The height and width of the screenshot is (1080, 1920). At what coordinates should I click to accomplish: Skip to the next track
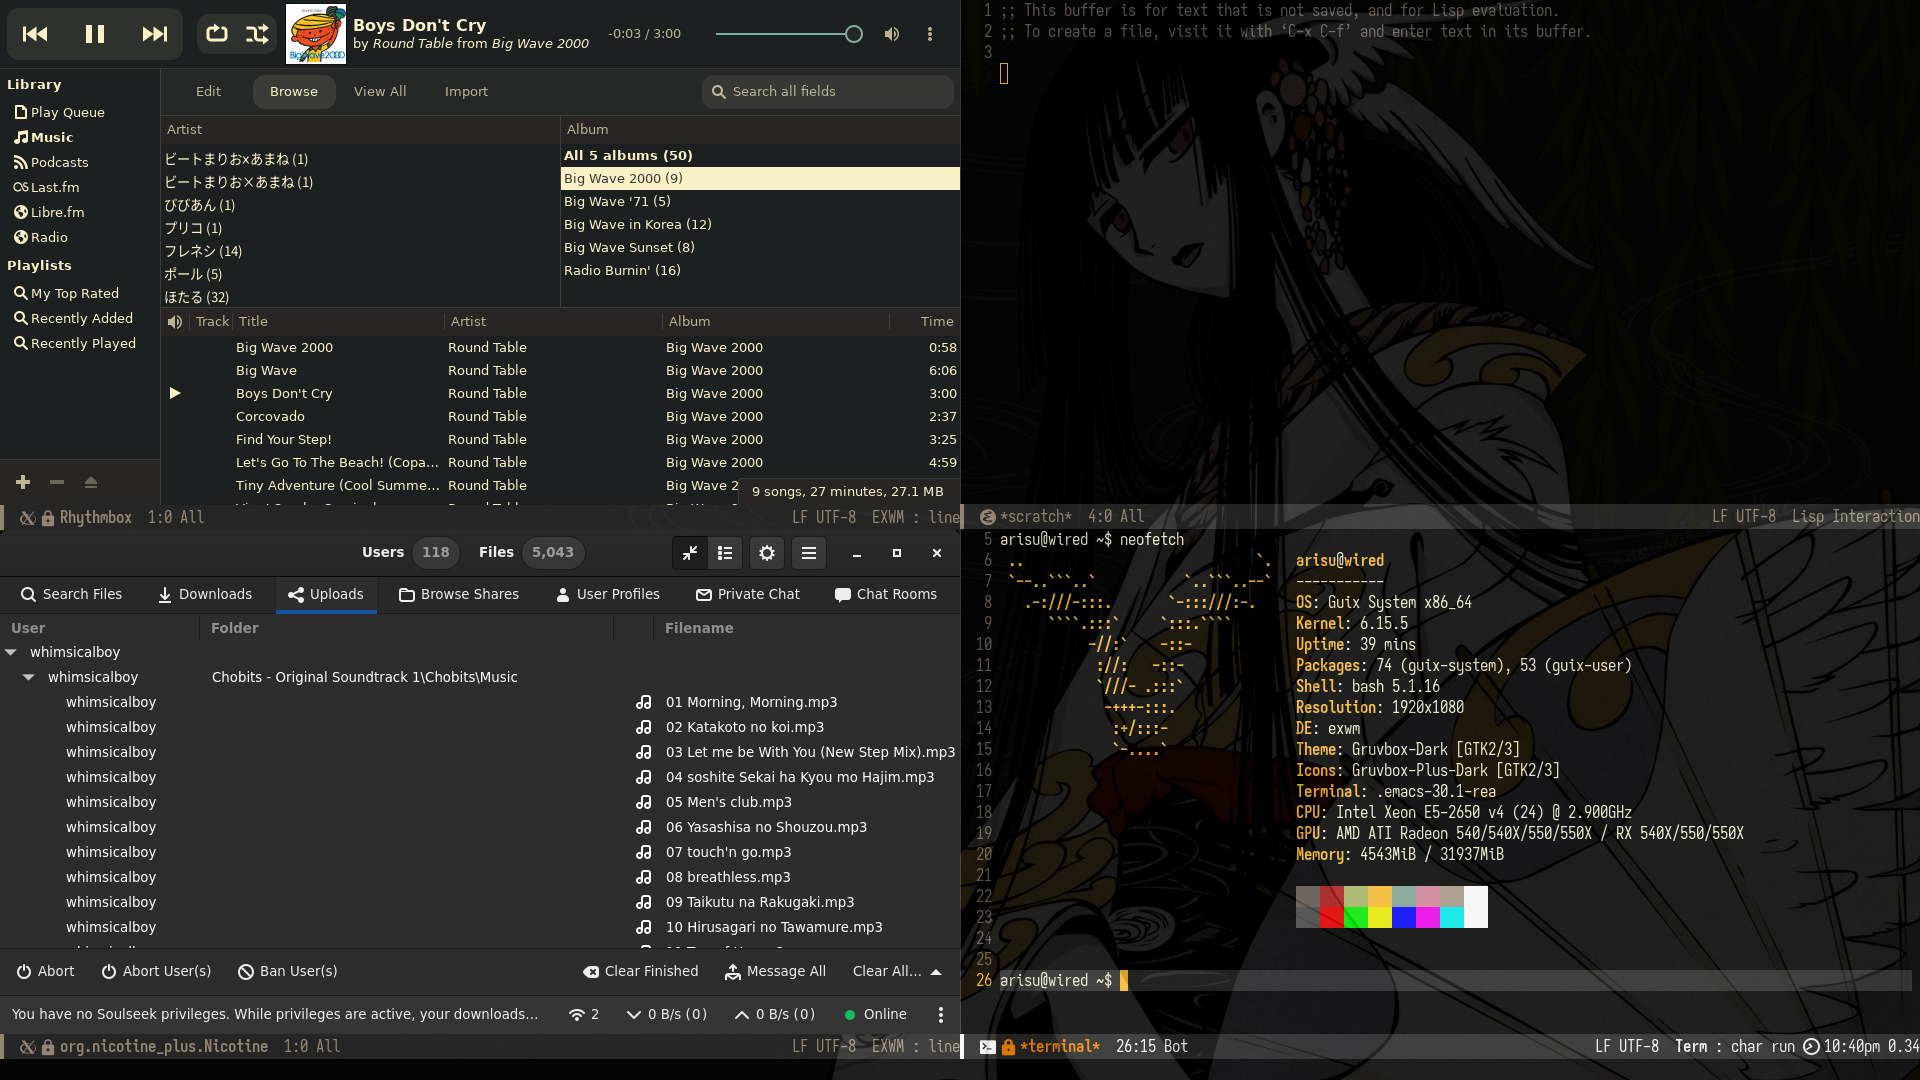coord(154,34)
